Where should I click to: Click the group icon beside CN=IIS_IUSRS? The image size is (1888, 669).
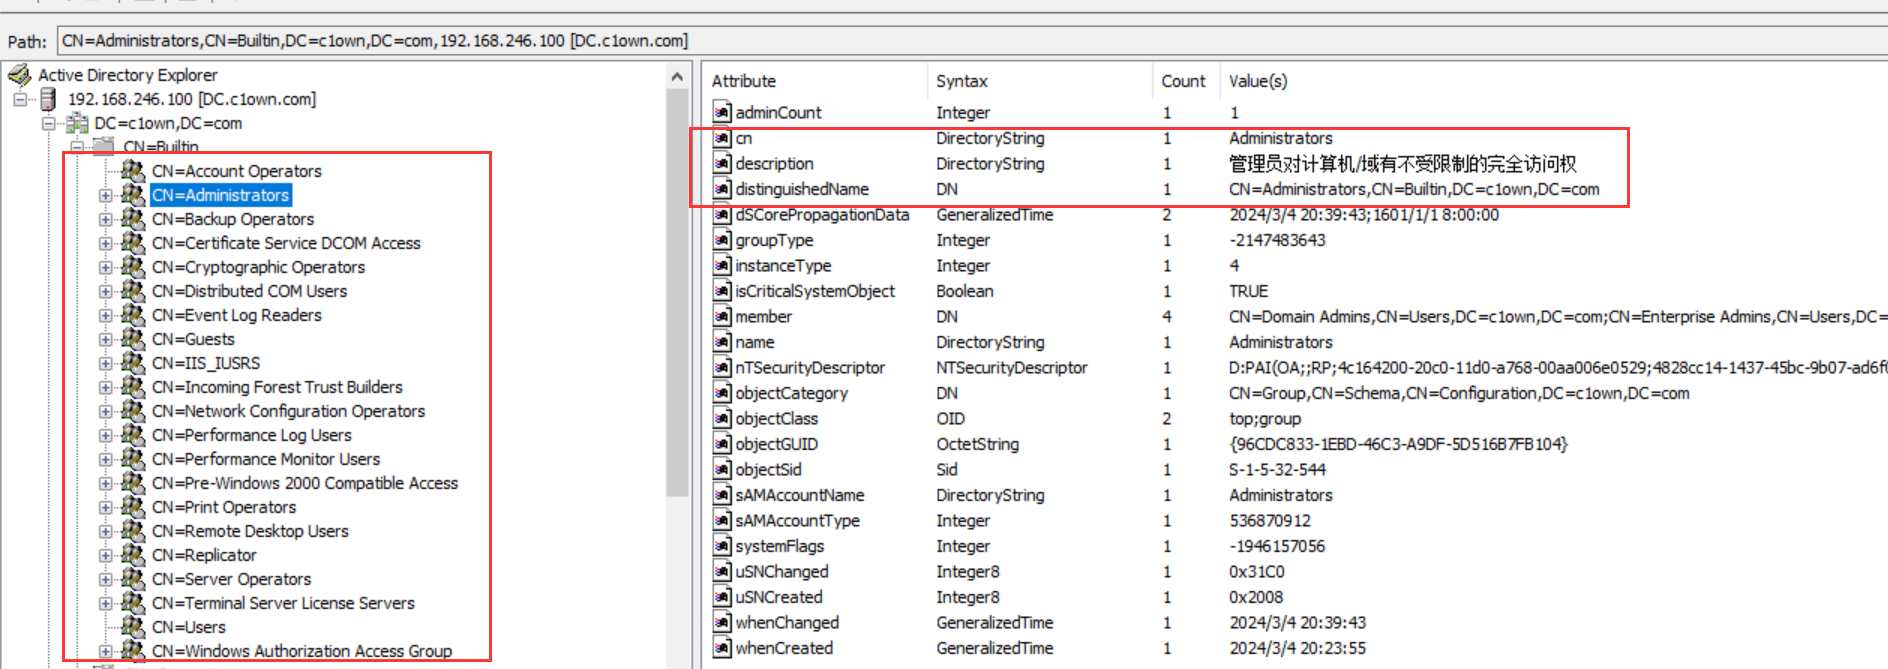click(133, 362)
